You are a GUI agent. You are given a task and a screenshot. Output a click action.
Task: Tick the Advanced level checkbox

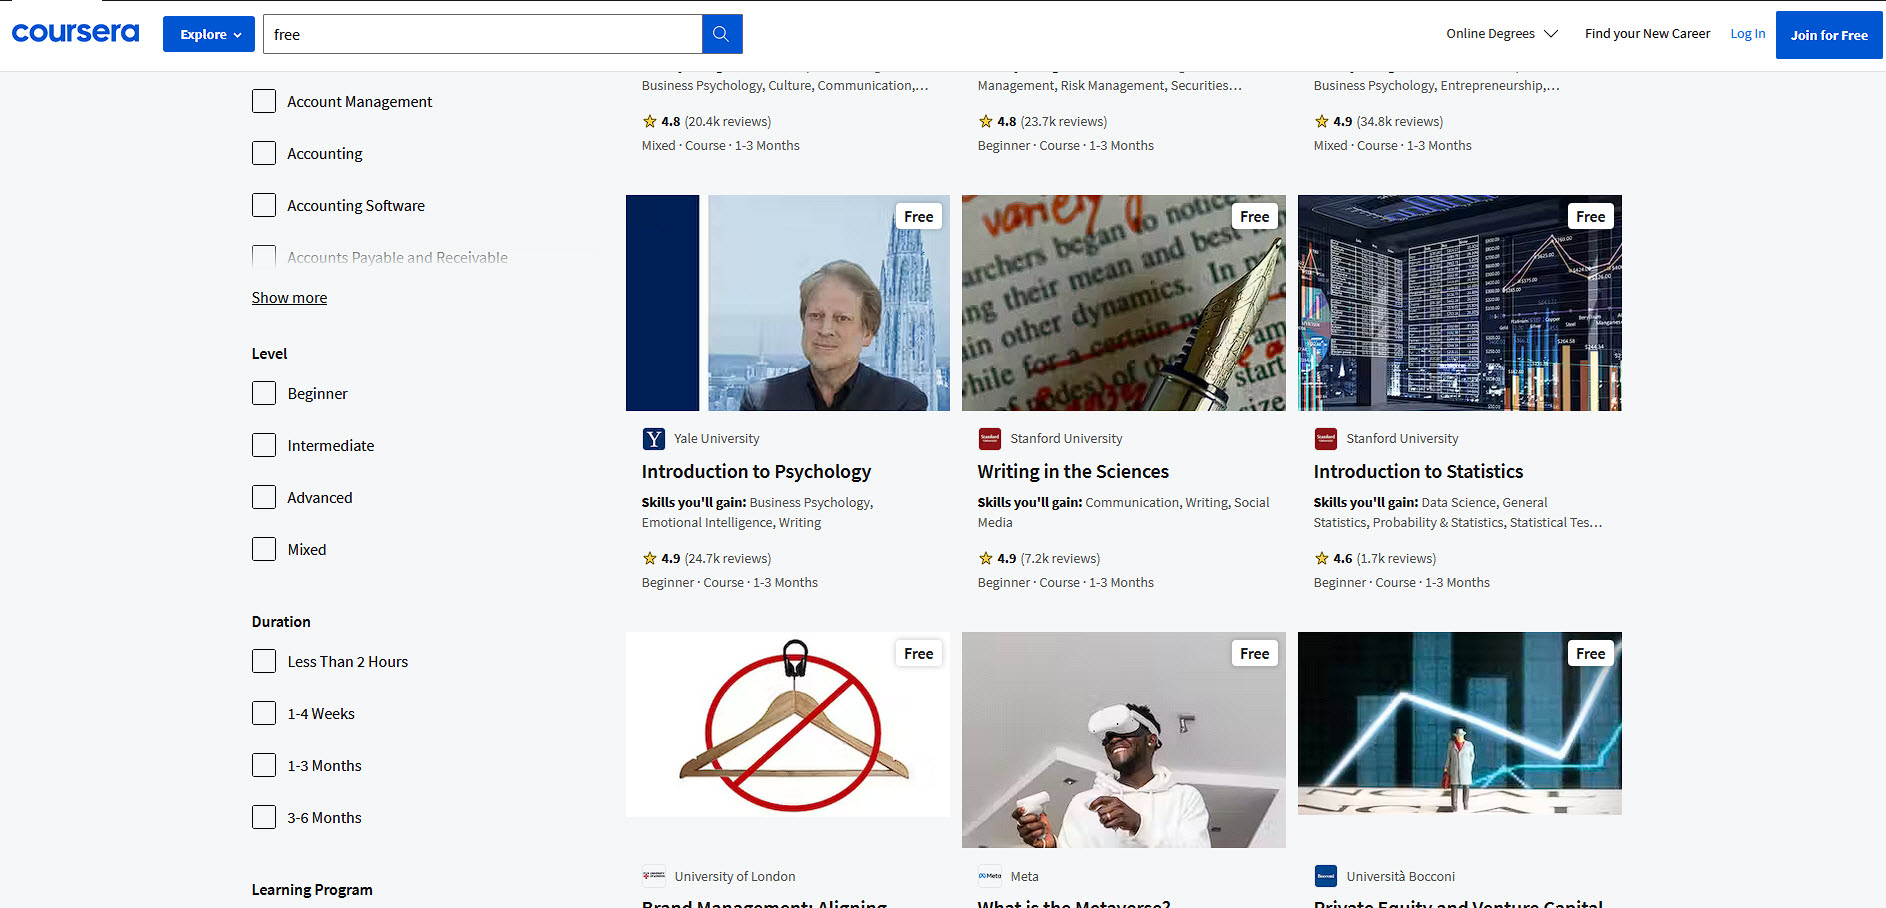point(264,497)
